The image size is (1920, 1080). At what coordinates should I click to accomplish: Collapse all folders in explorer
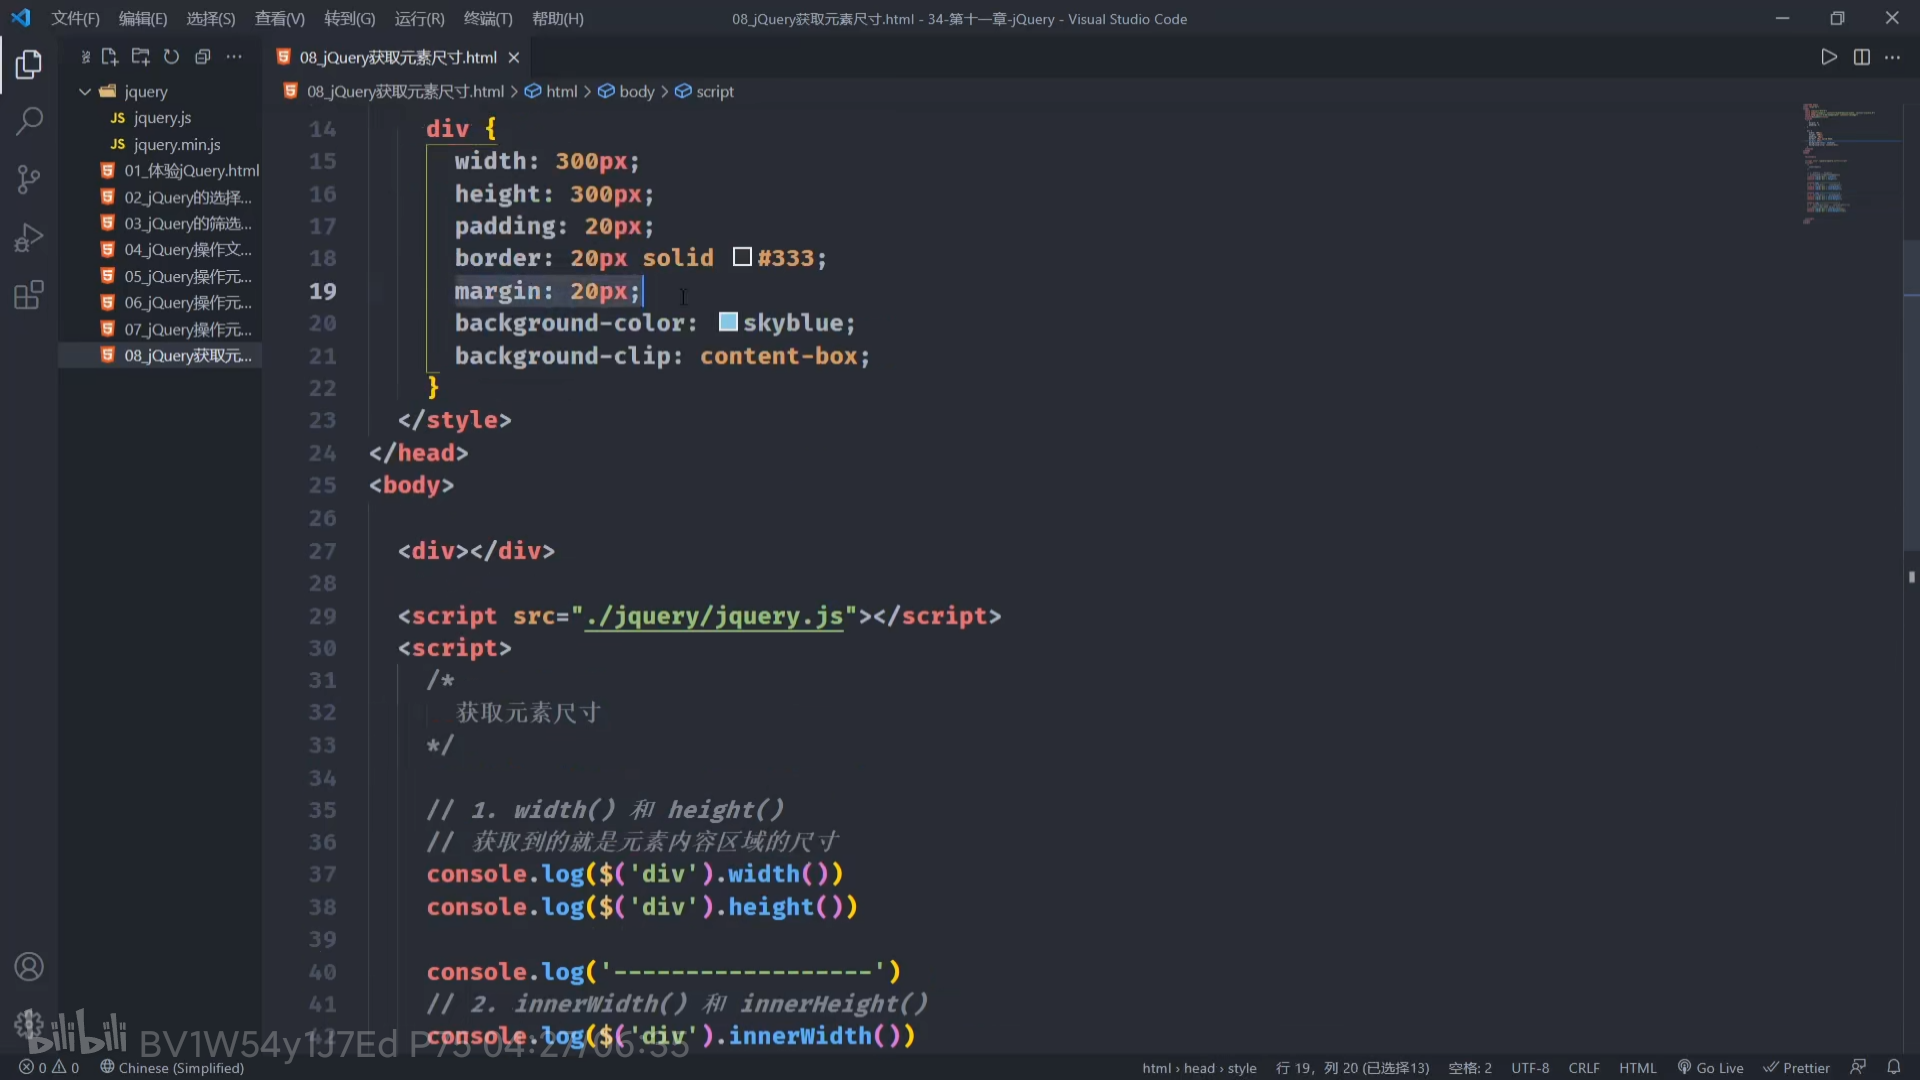202,57
